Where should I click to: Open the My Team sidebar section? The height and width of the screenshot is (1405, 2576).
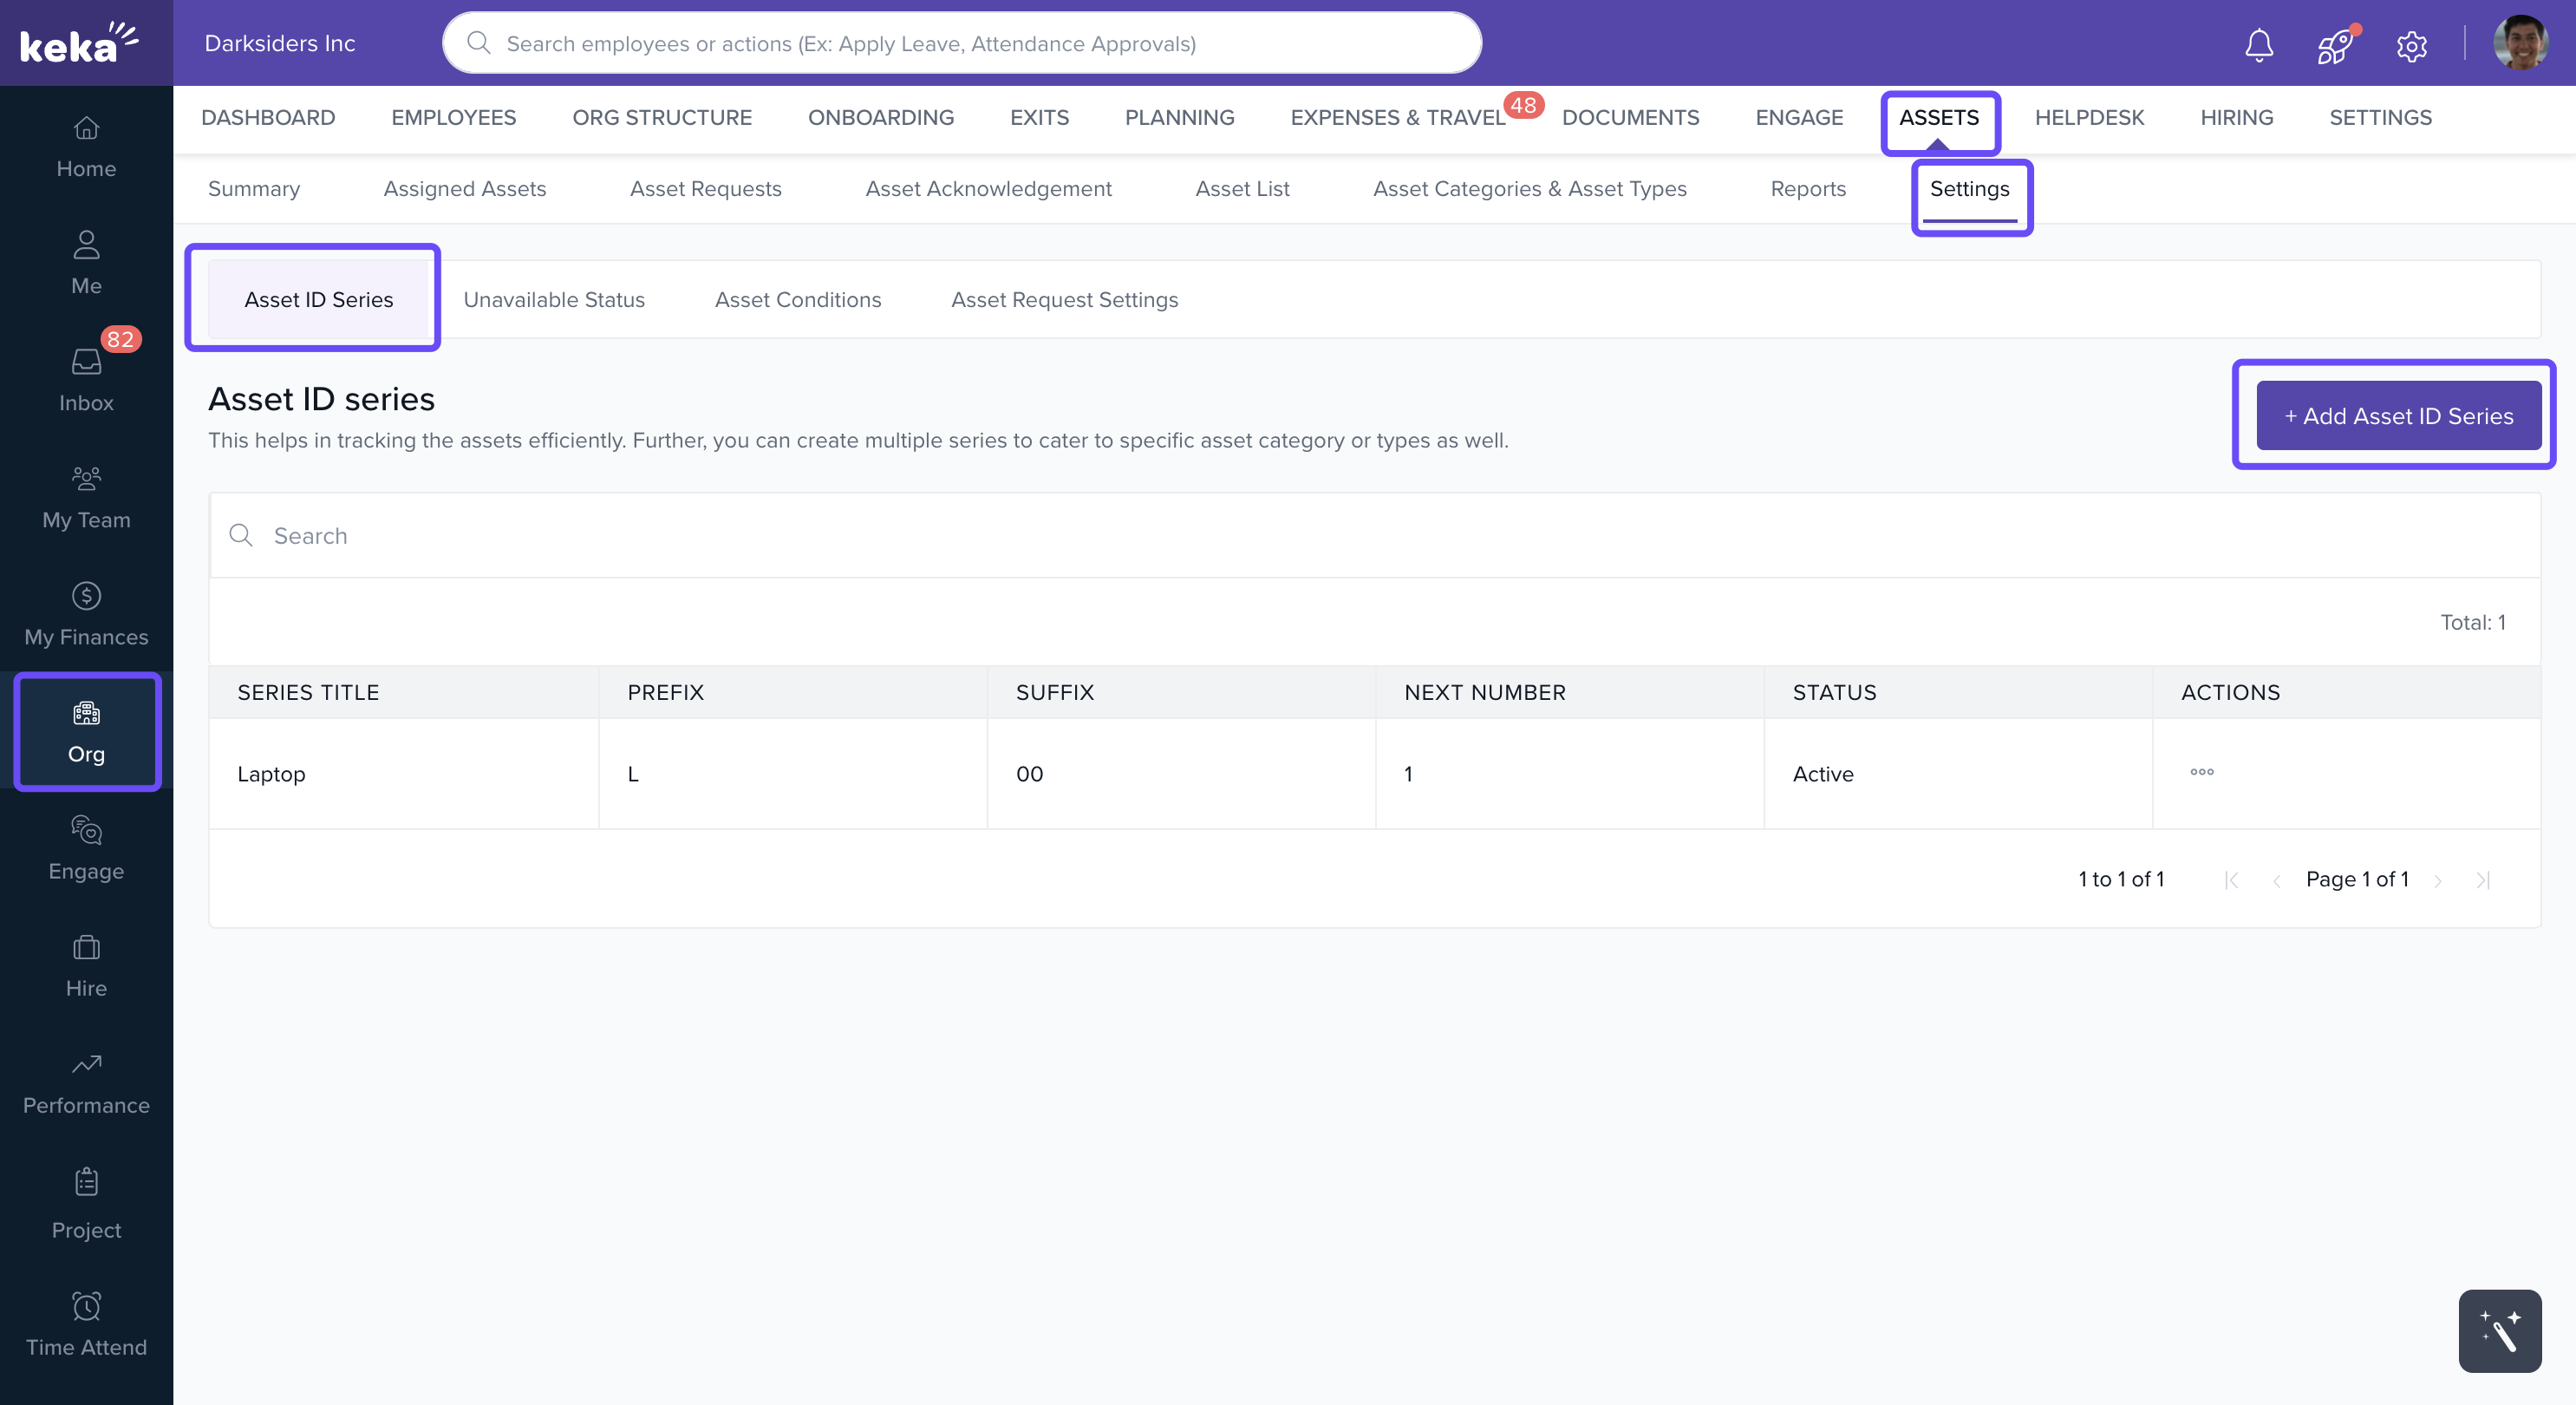[x=86, y=497]
